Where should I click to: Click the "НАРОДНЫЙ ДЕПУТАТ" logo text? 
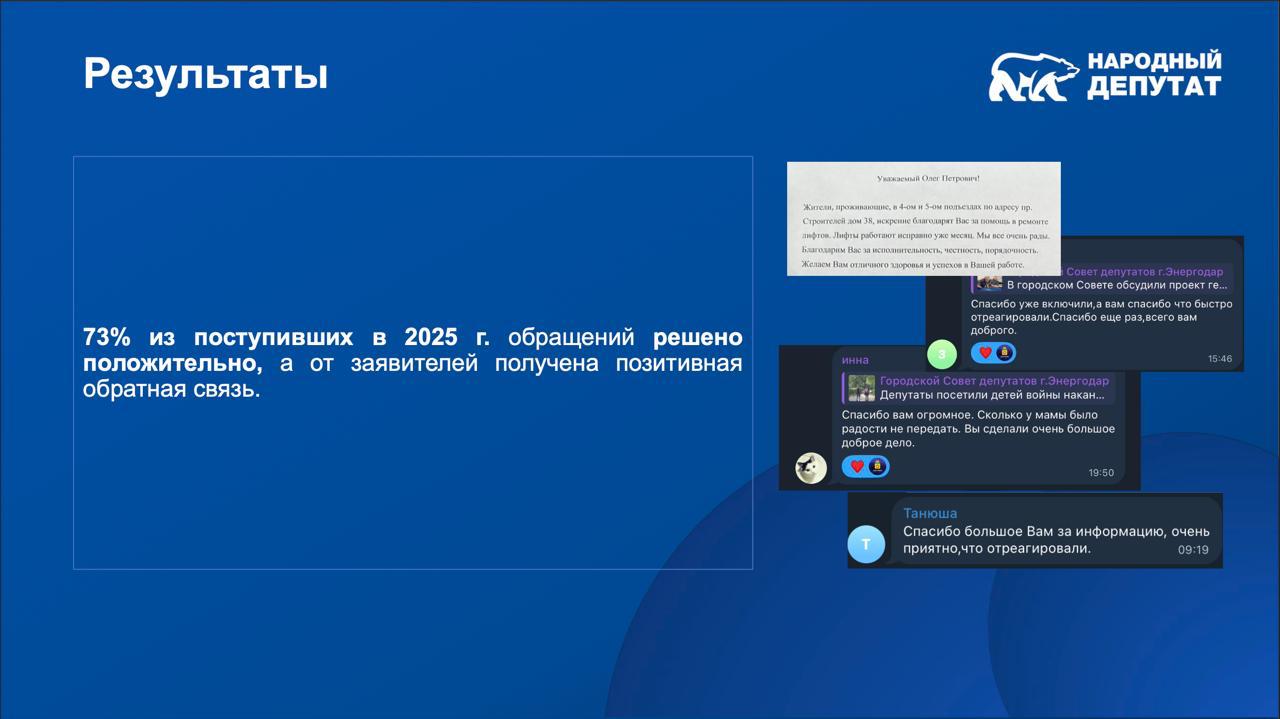click(1153, 75)
